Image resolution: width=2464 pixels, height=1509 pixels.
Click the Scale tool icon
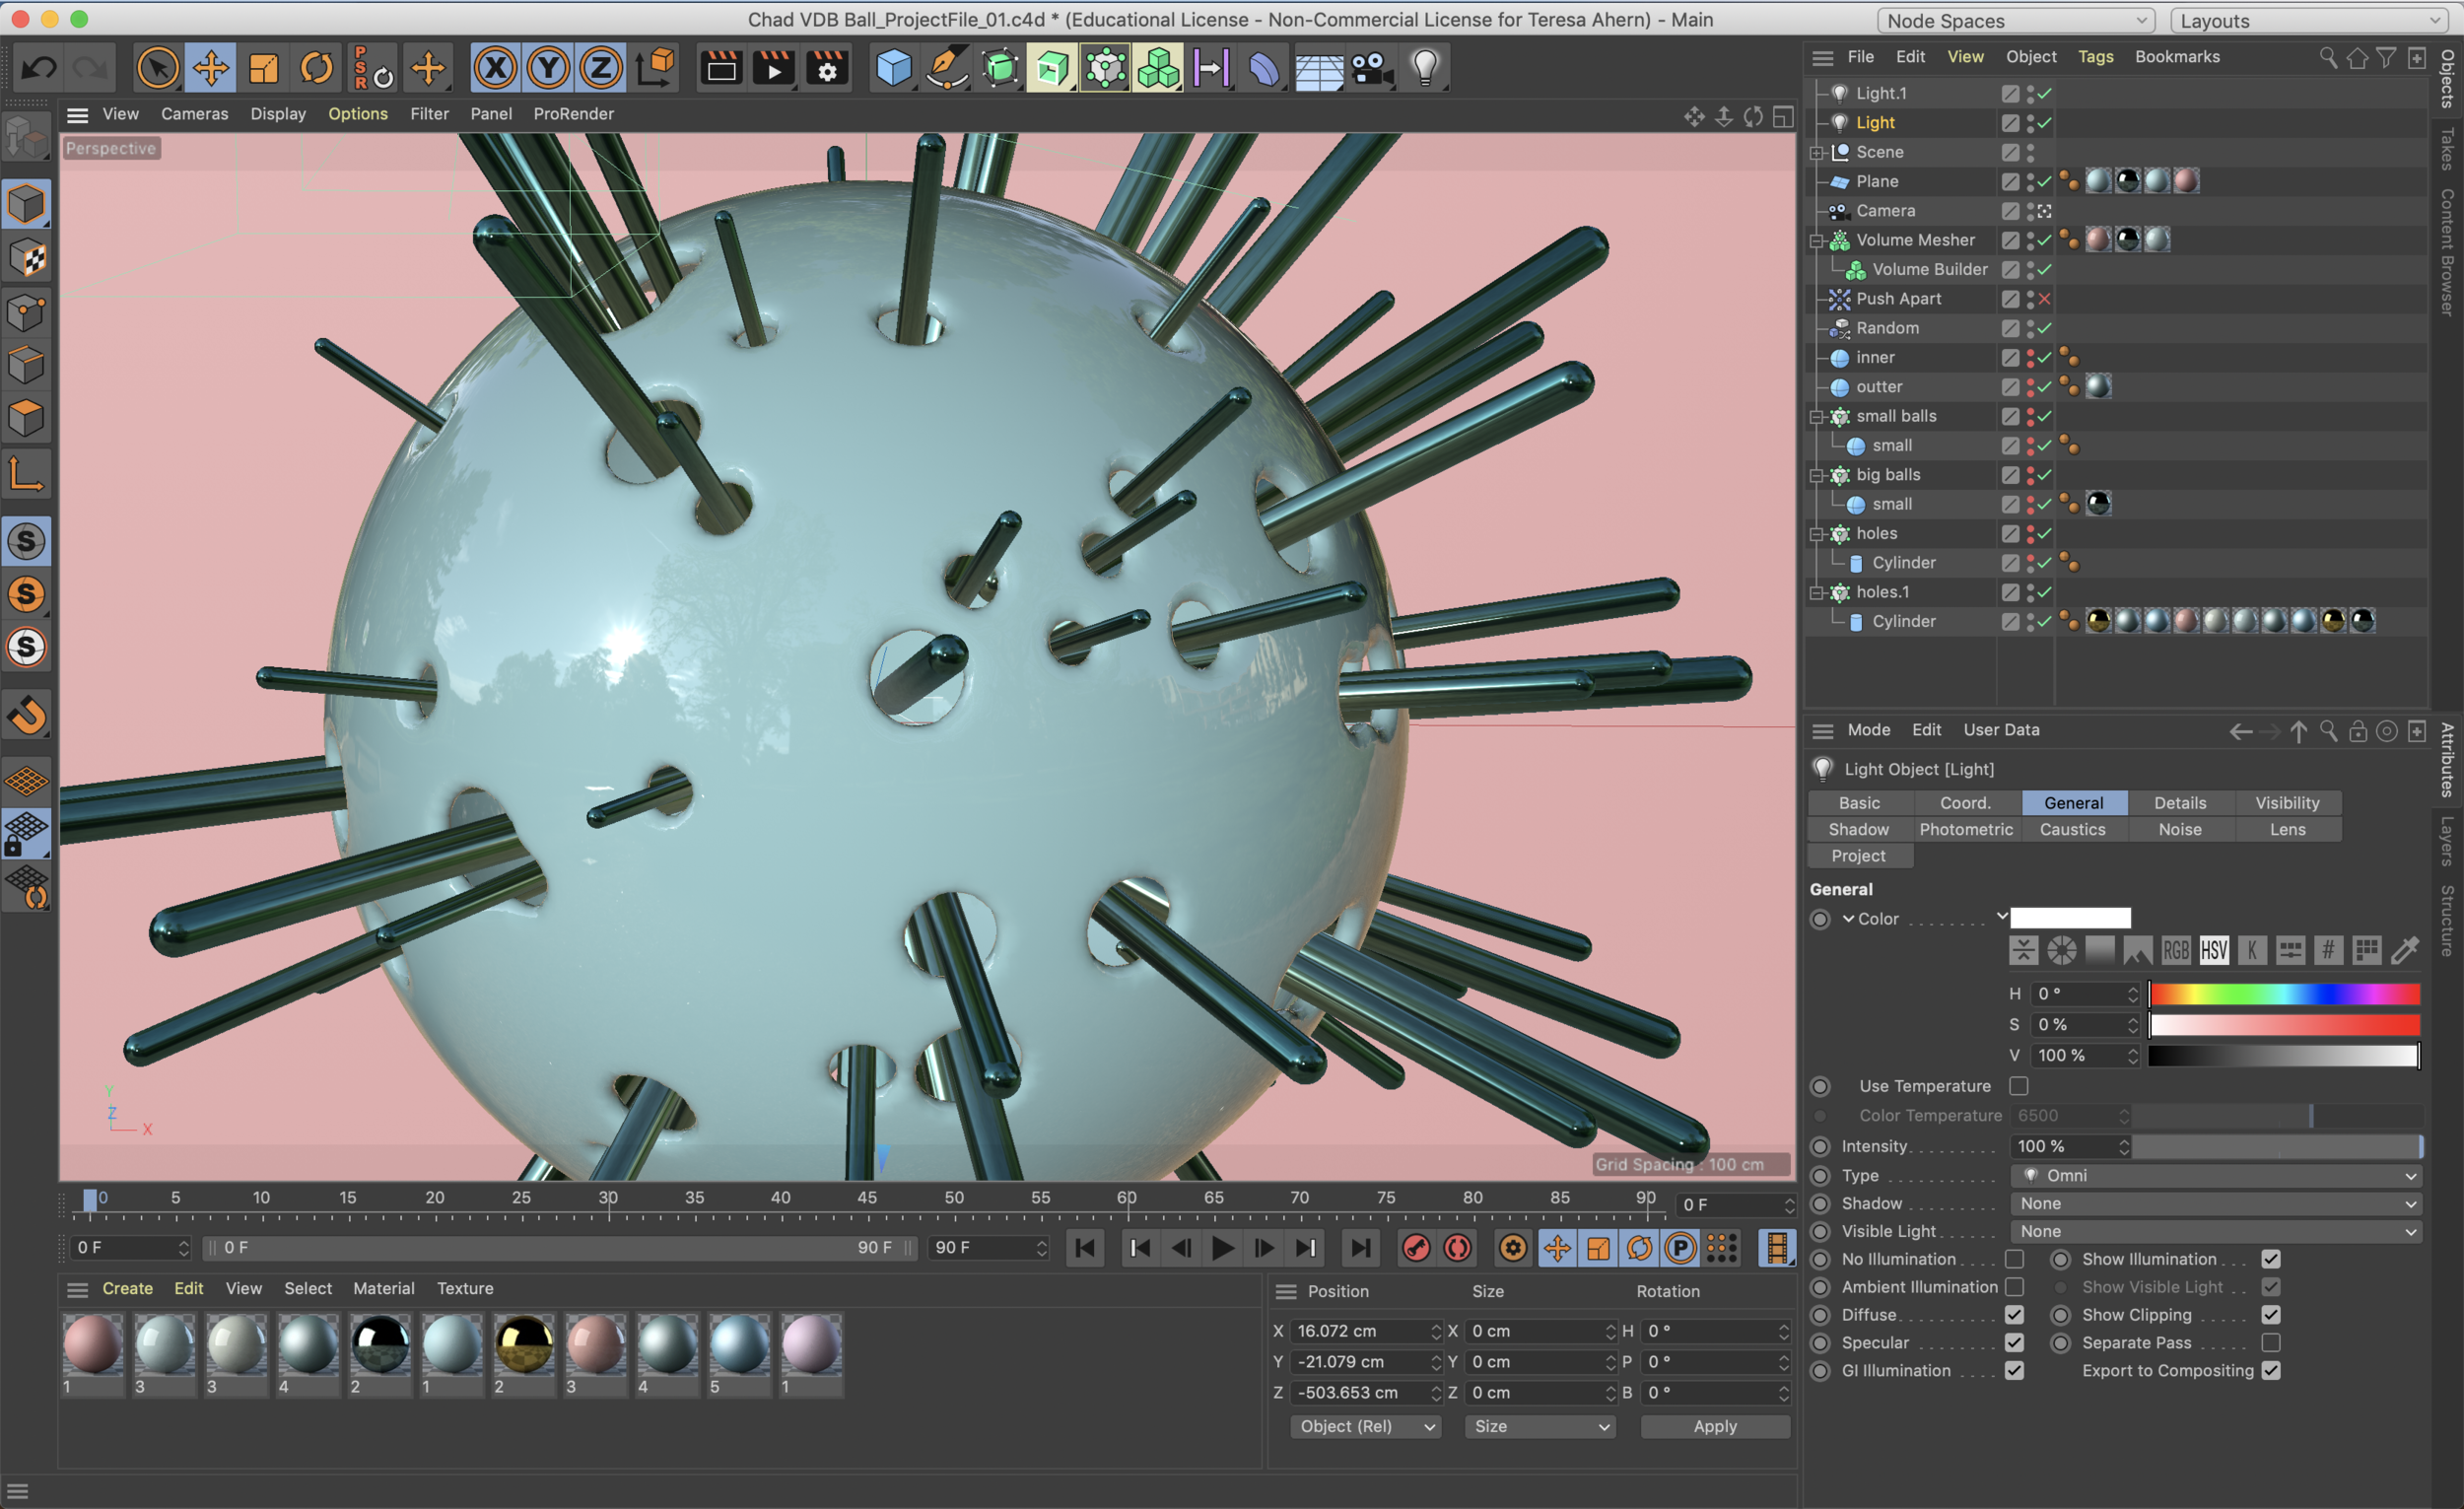click(263, 69)
